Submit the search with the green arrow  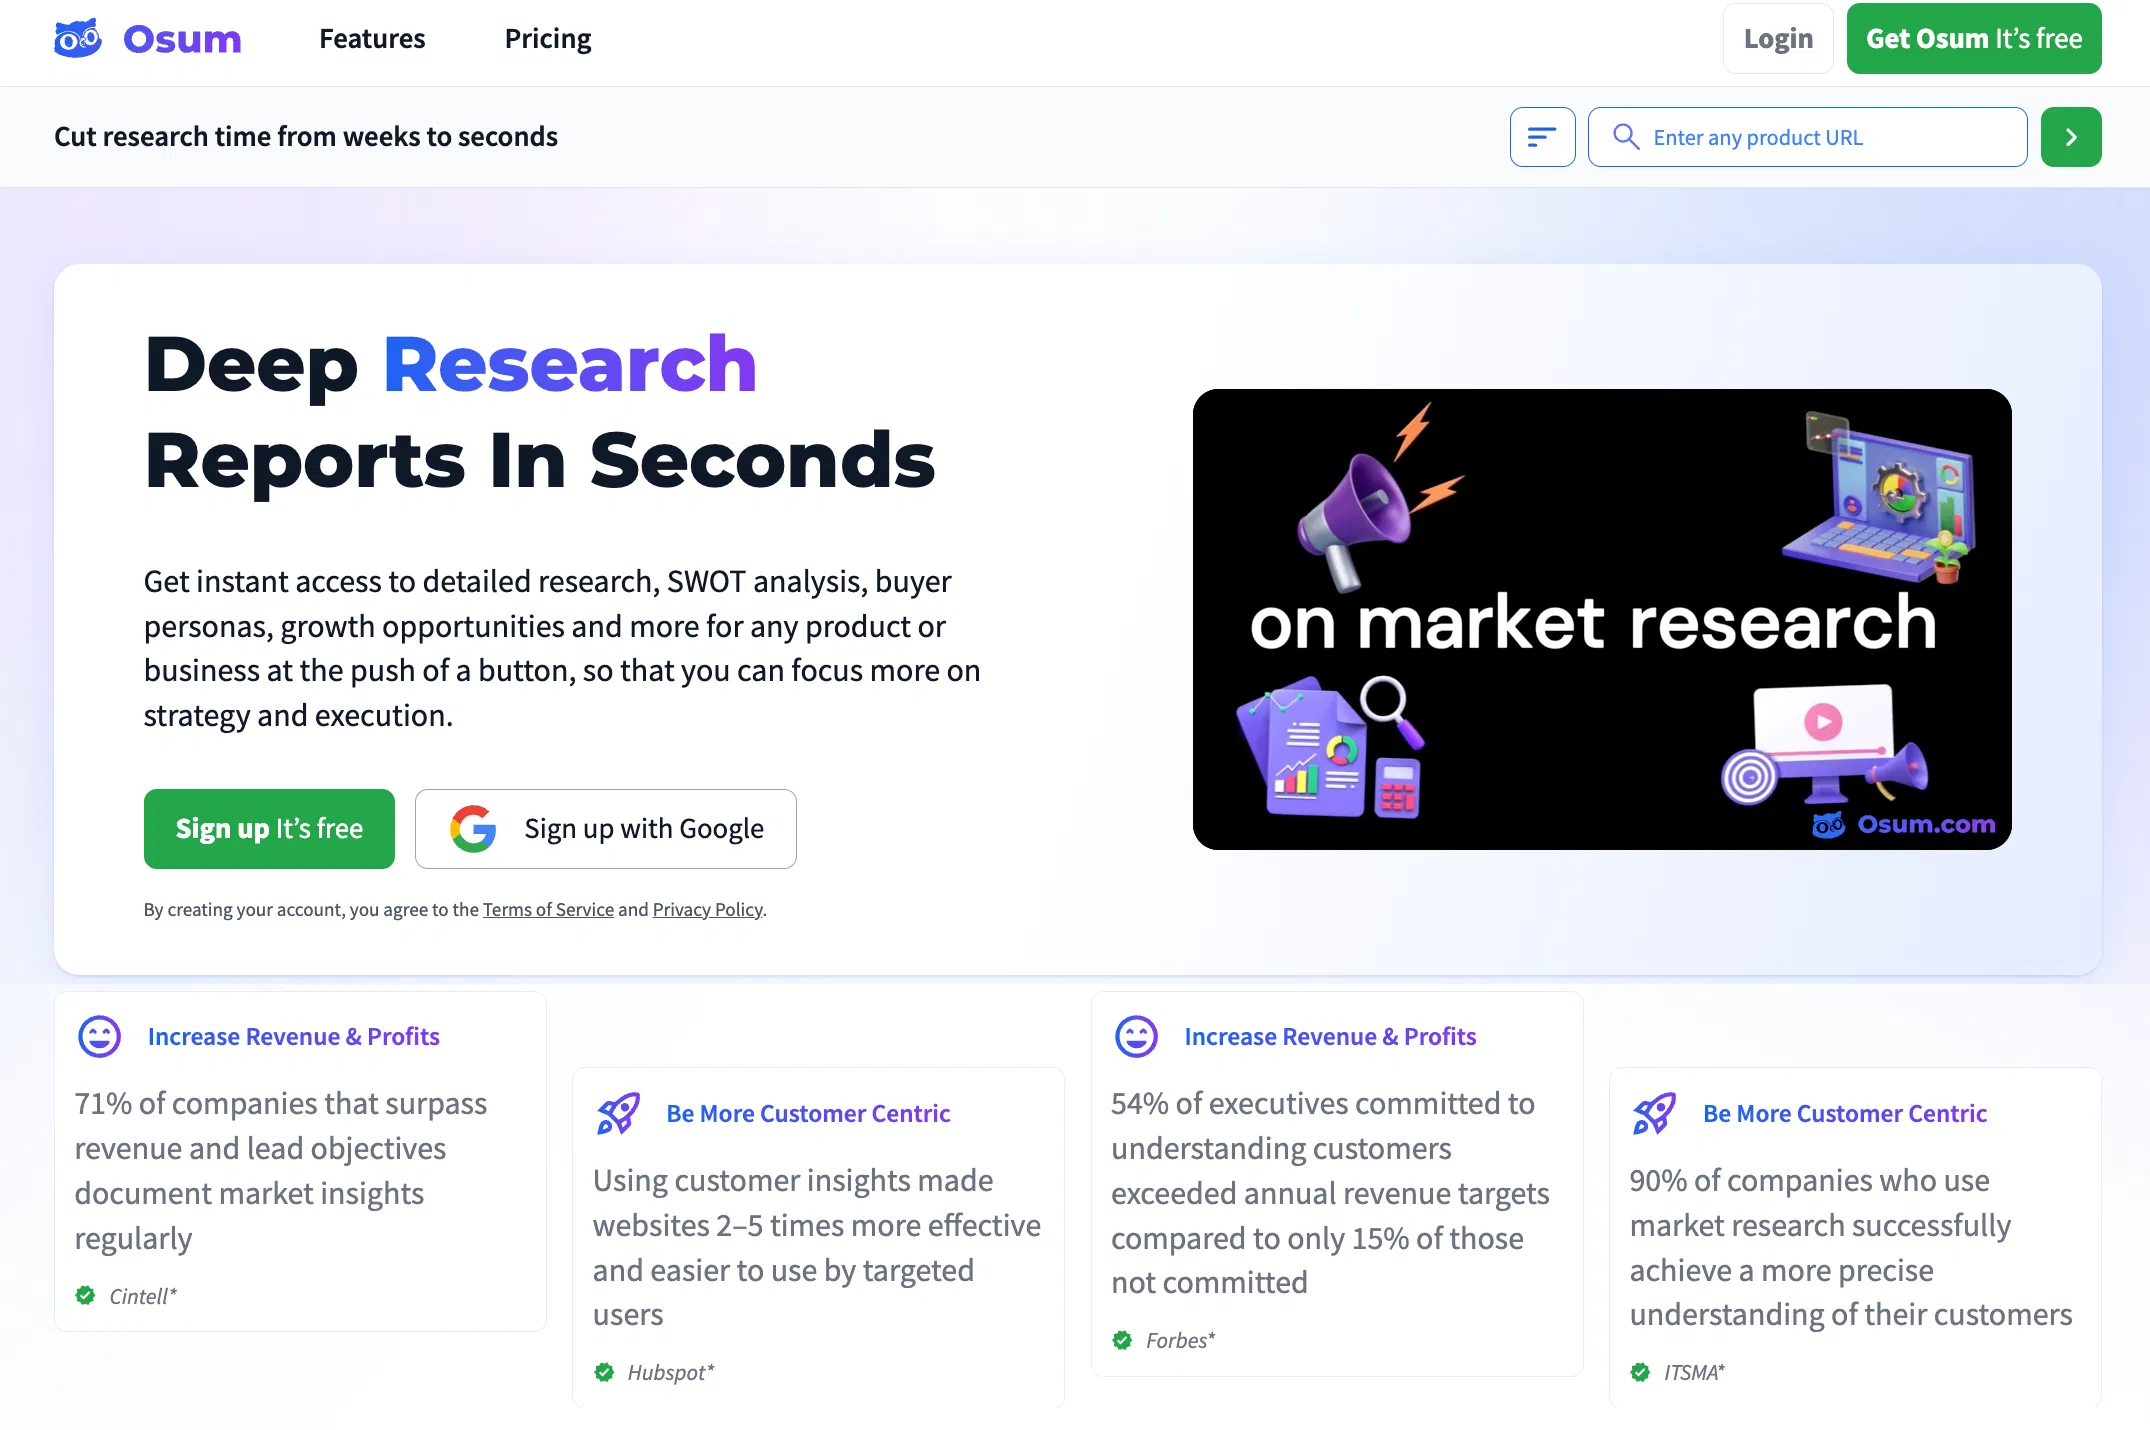[2070, 137]
